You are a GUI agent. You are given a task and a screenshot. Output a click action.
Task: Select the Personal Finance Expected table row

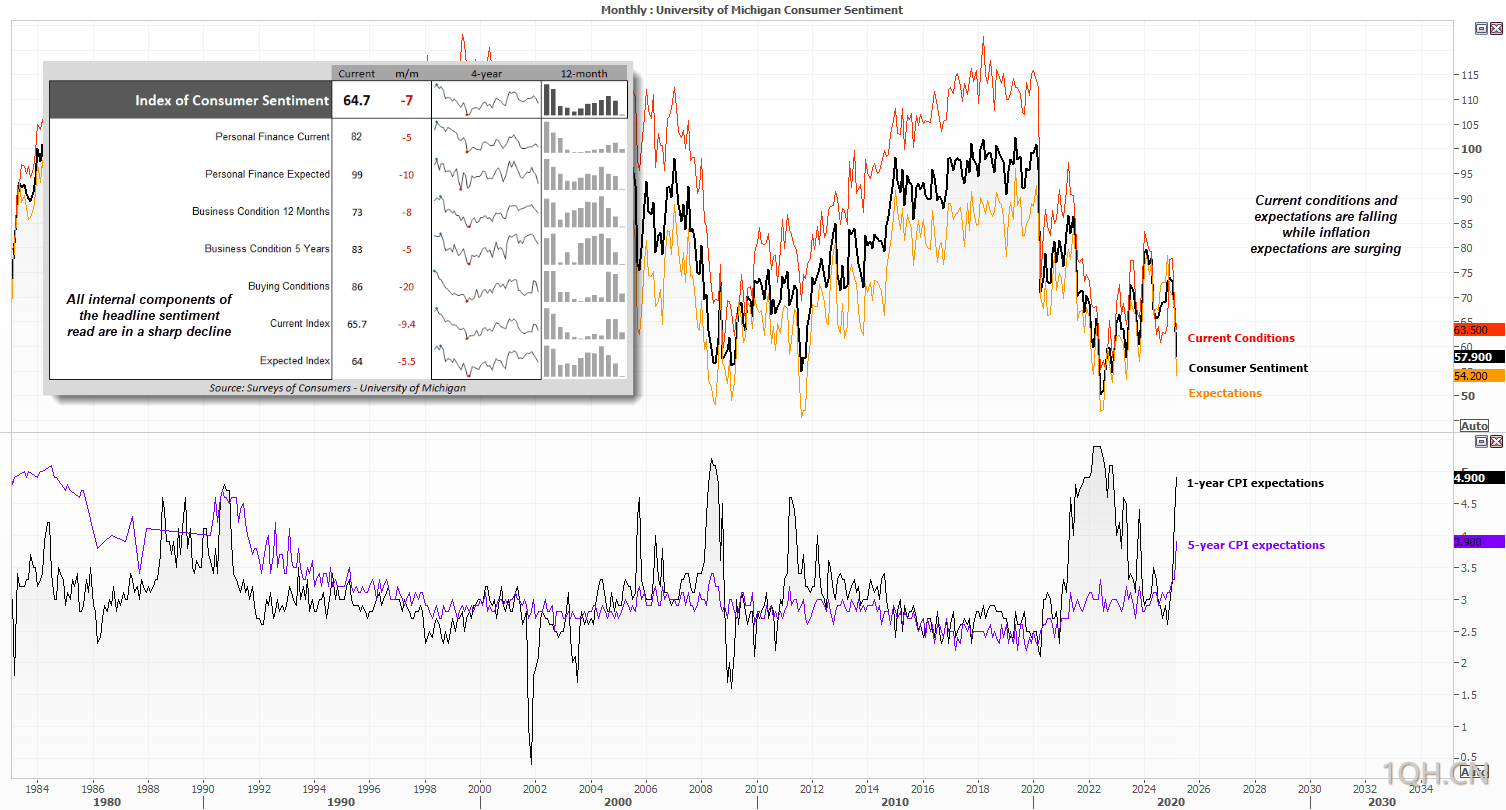[x=338, y=174]
